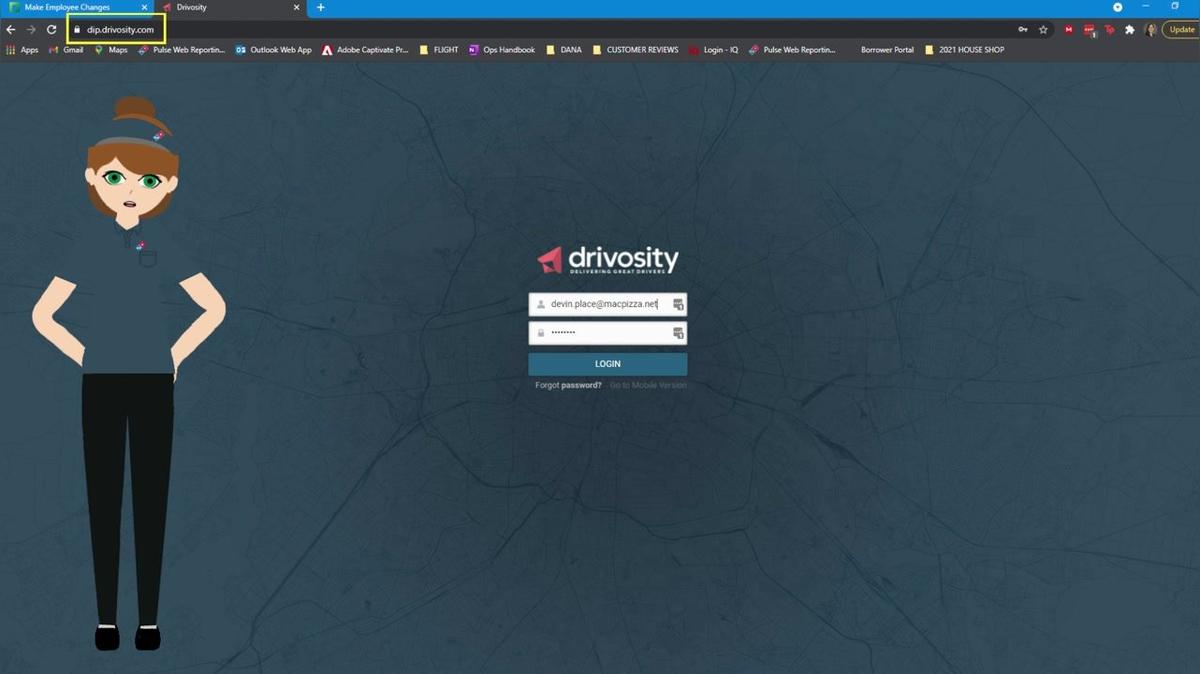Click the lock icon in address bar
1200x674 pixels.
(76, 30)
